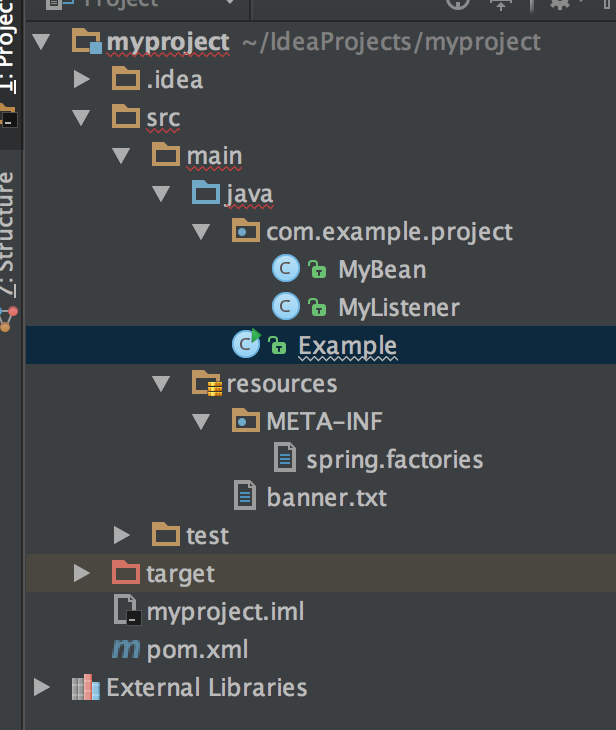Screen dimensions: 616x730
Task: Select the myproject root node
Action: point(167,42)
